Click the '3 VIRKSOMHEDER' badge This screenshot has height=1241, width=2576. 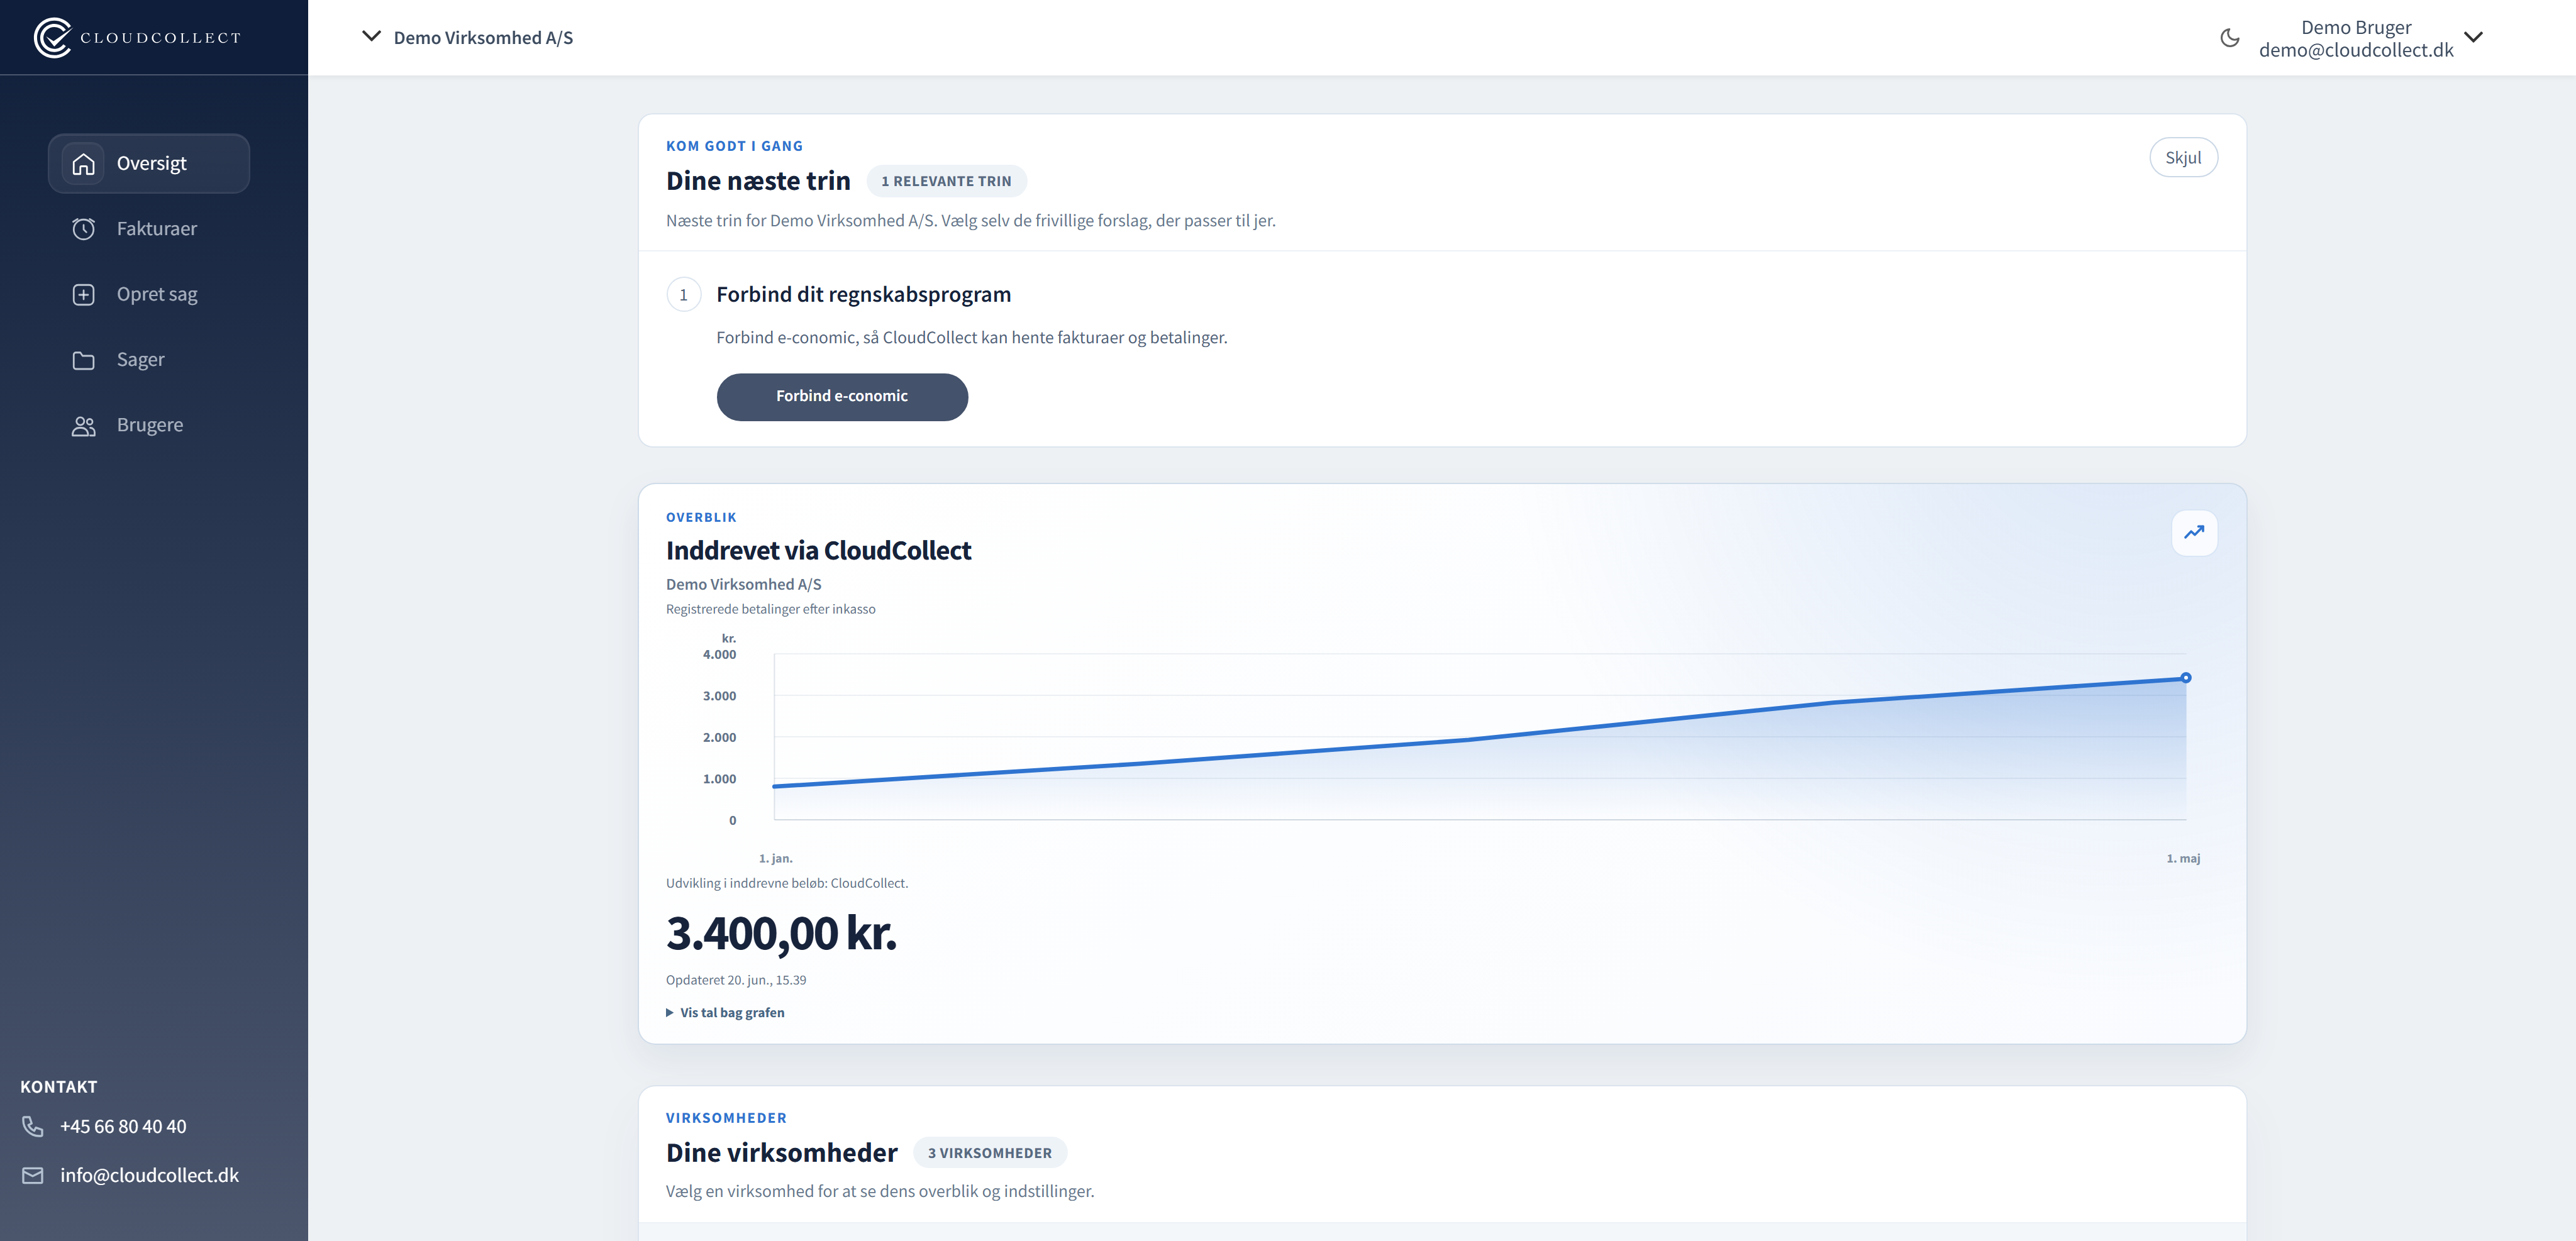[x=990, y=1153]
